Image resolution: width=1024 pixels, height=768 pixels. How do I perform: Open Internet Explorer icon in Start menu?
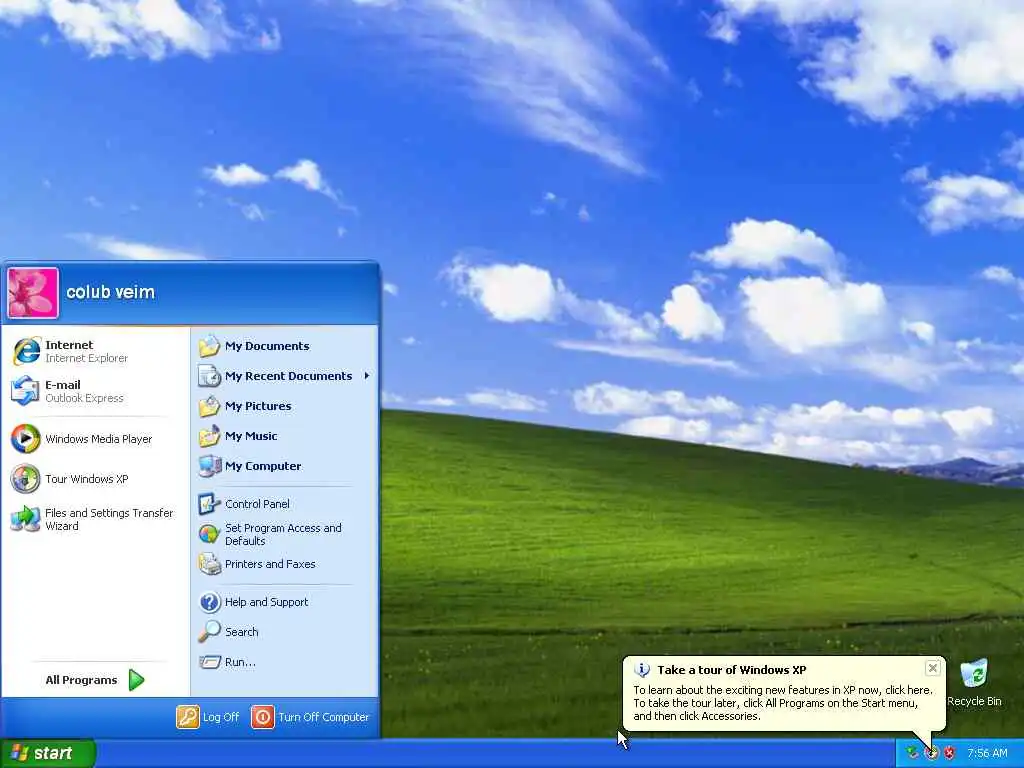pos(26,351)
